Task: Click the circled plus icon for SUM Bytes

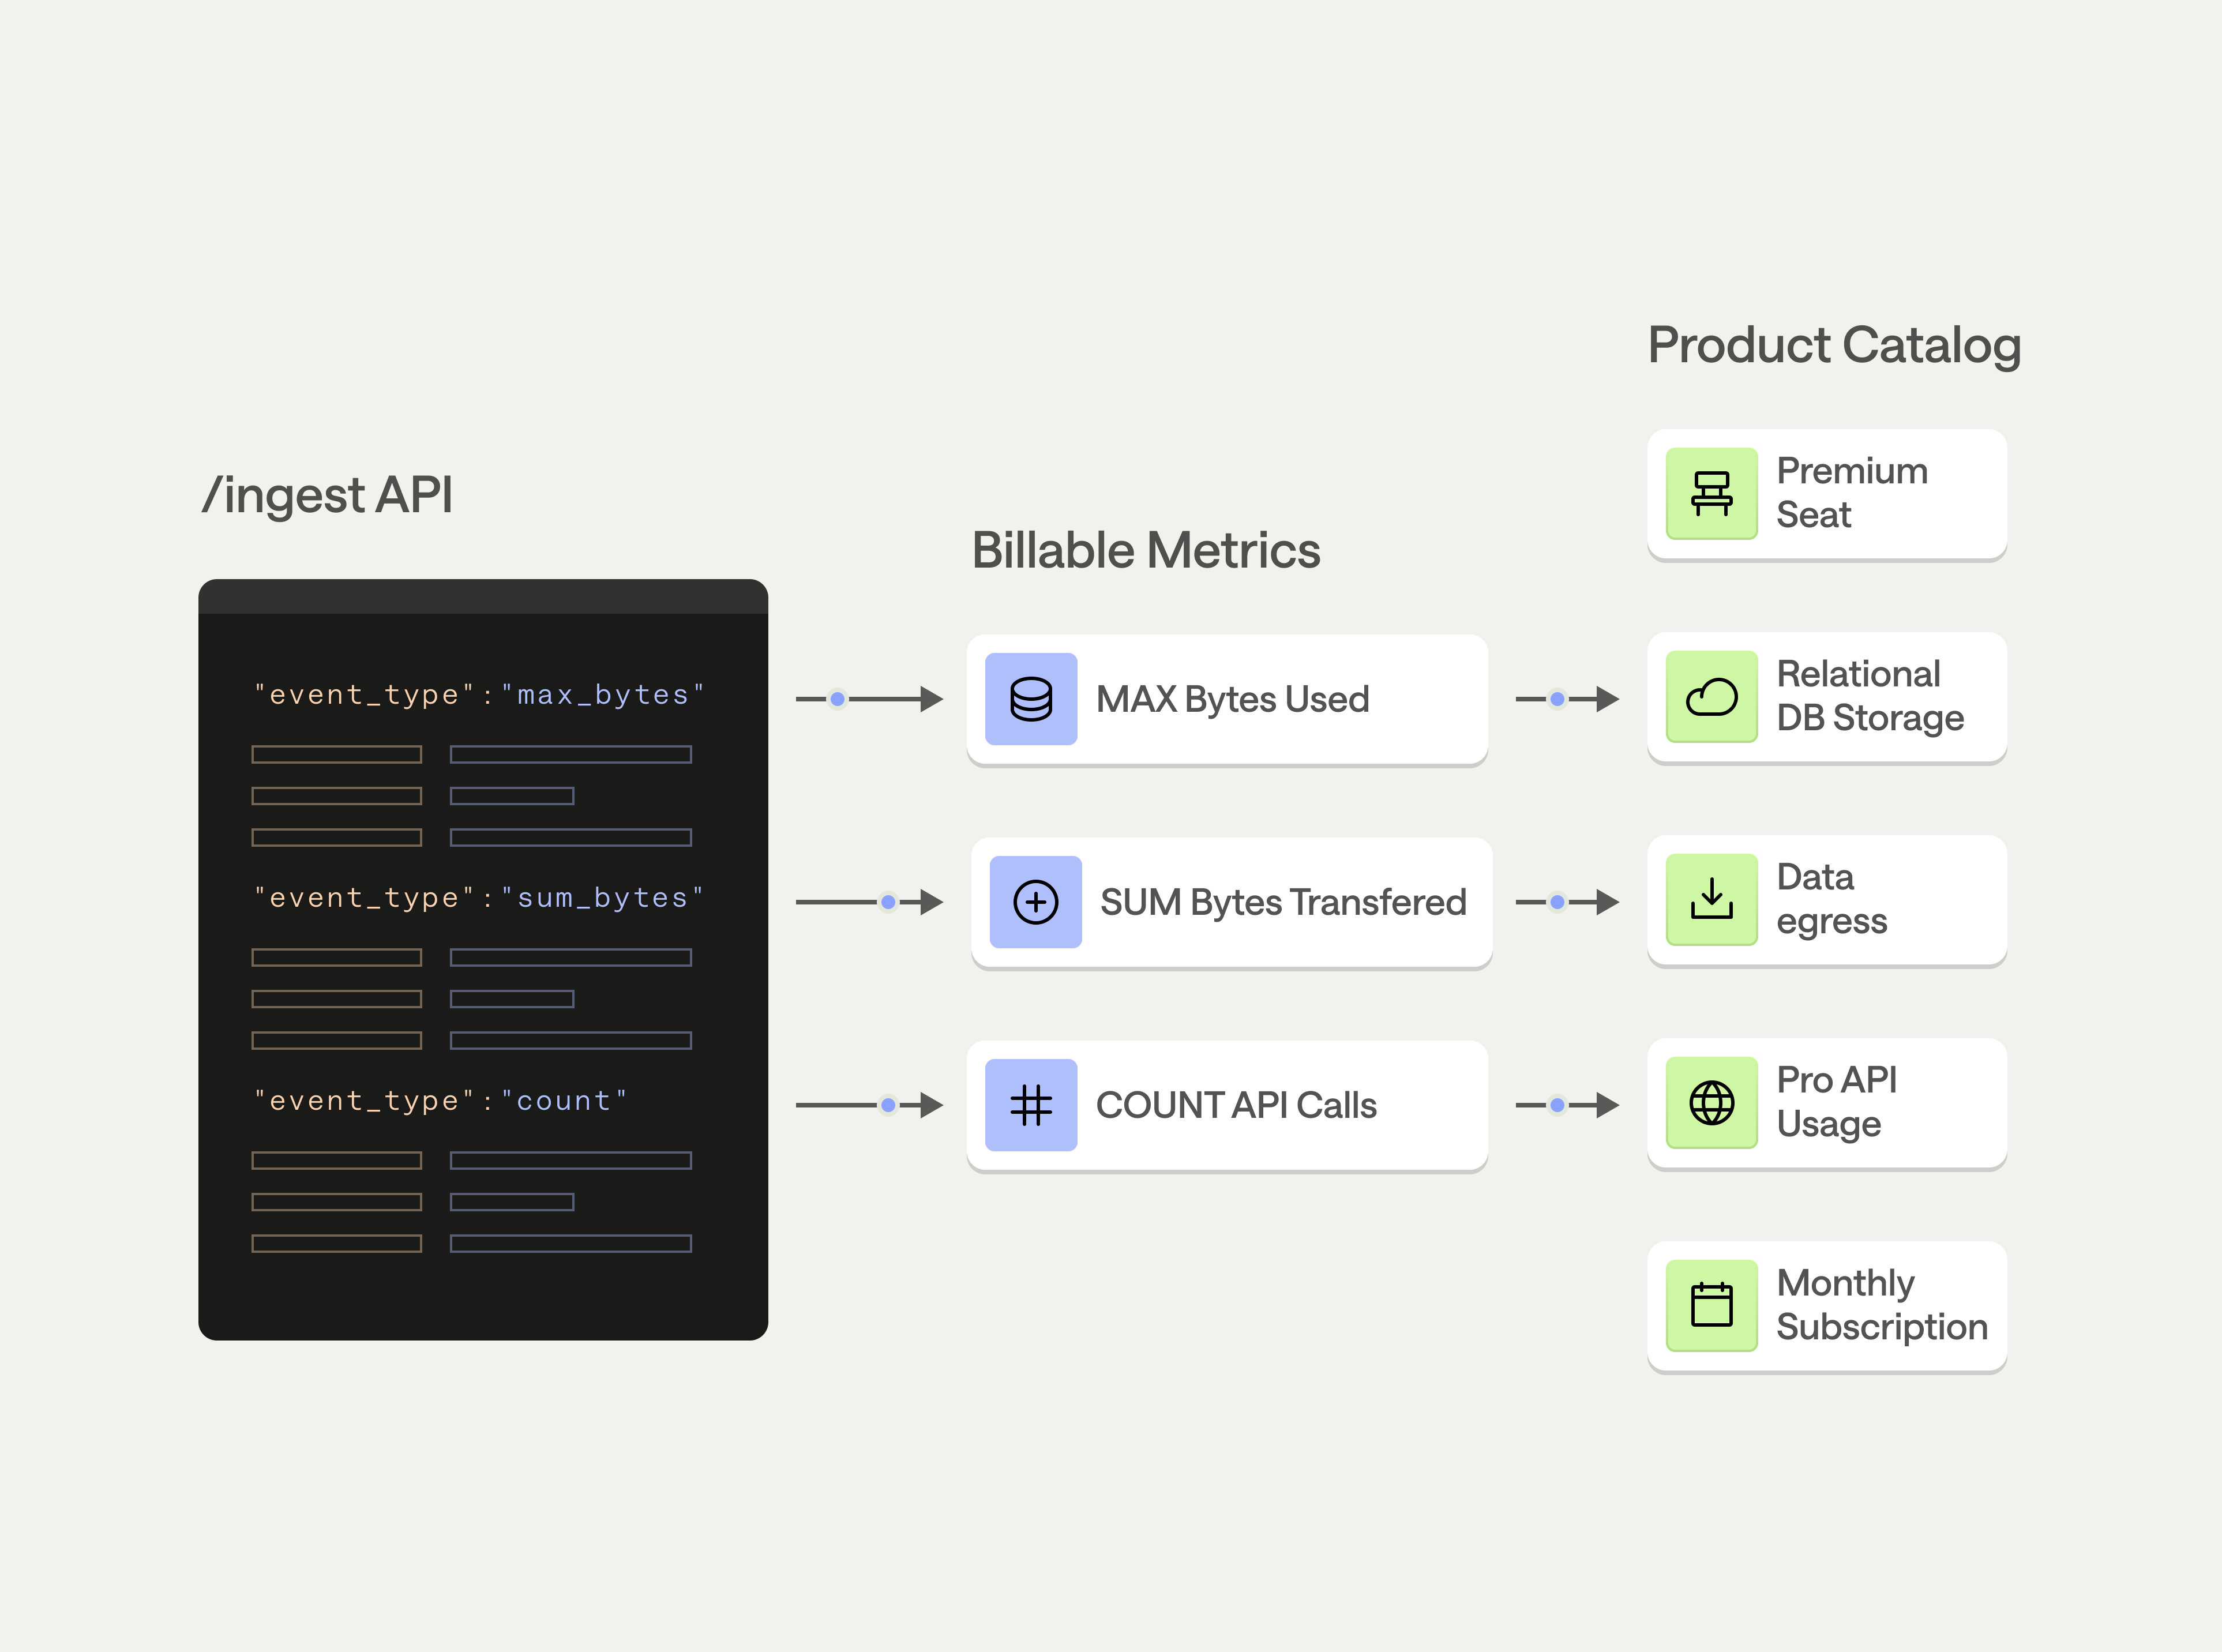Action: (1035, 902)
